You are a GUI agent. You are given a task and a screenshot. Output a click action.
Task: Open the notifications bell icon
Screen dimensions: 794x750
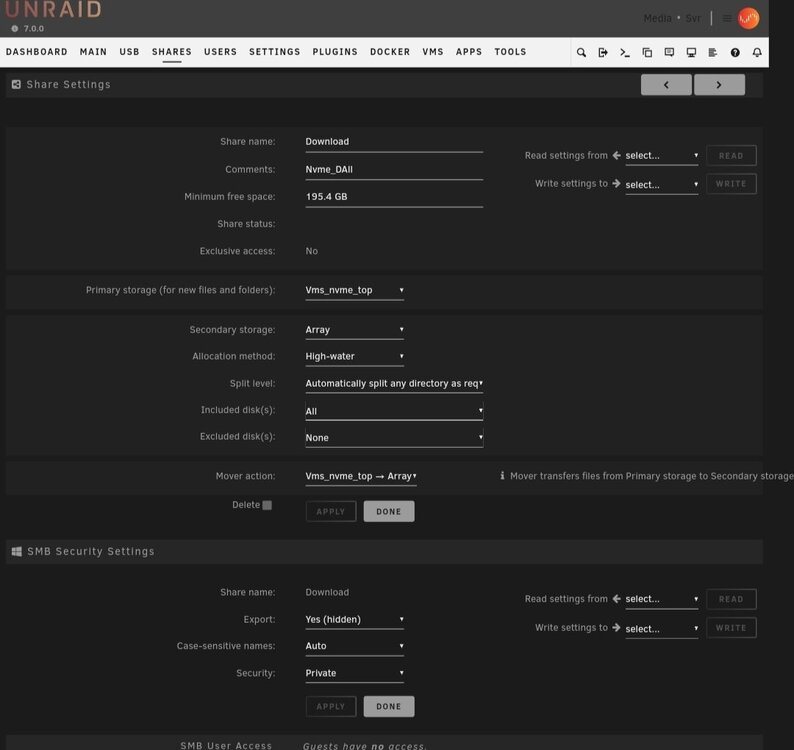757,52
